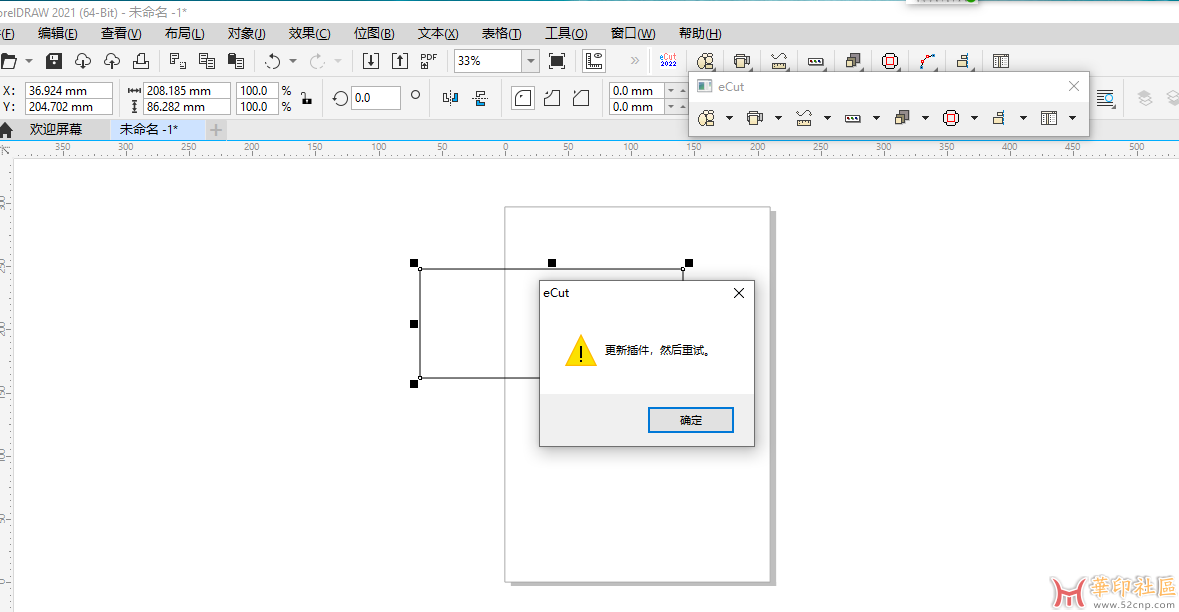Click the red node curve icon in the toolbar
This screenshot has width=1179, height=612.
(x=927, y=61)
